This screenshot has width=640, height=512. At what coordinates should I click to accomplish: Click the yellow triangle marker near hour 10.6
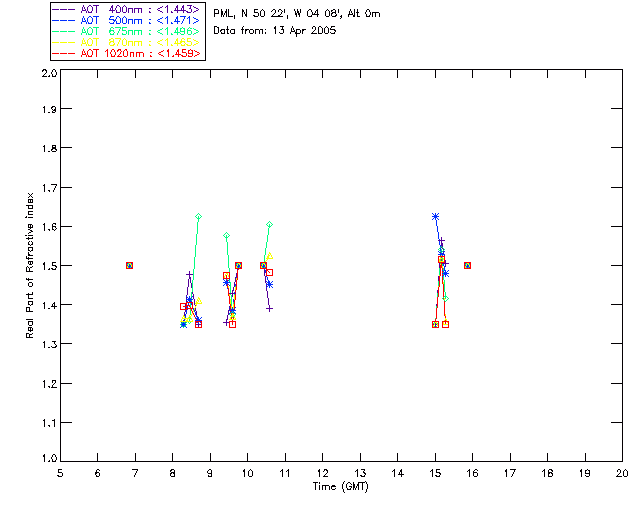(x=269, y=256)
